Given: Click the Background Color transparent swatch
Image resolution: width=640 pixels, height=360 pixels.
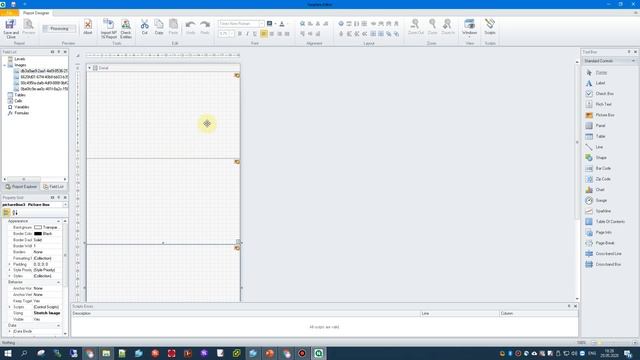Looking at the screenshot, I should [x=38, y=227].
